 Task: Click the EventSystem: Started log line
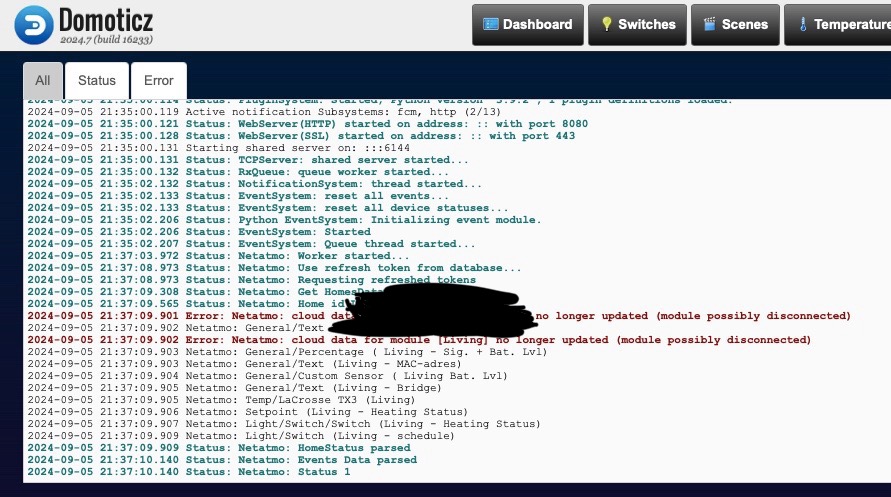tap(199, 232)
